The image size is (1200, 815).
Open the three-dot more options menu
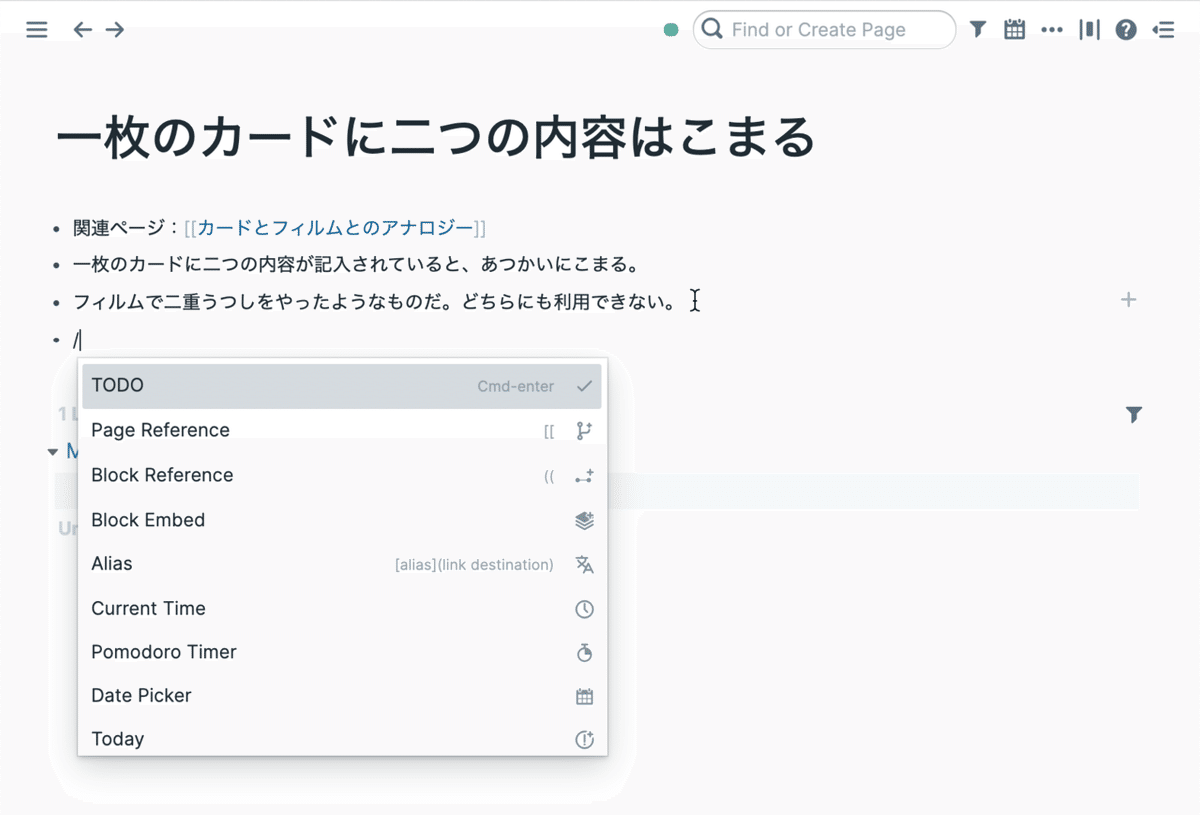1052,30
